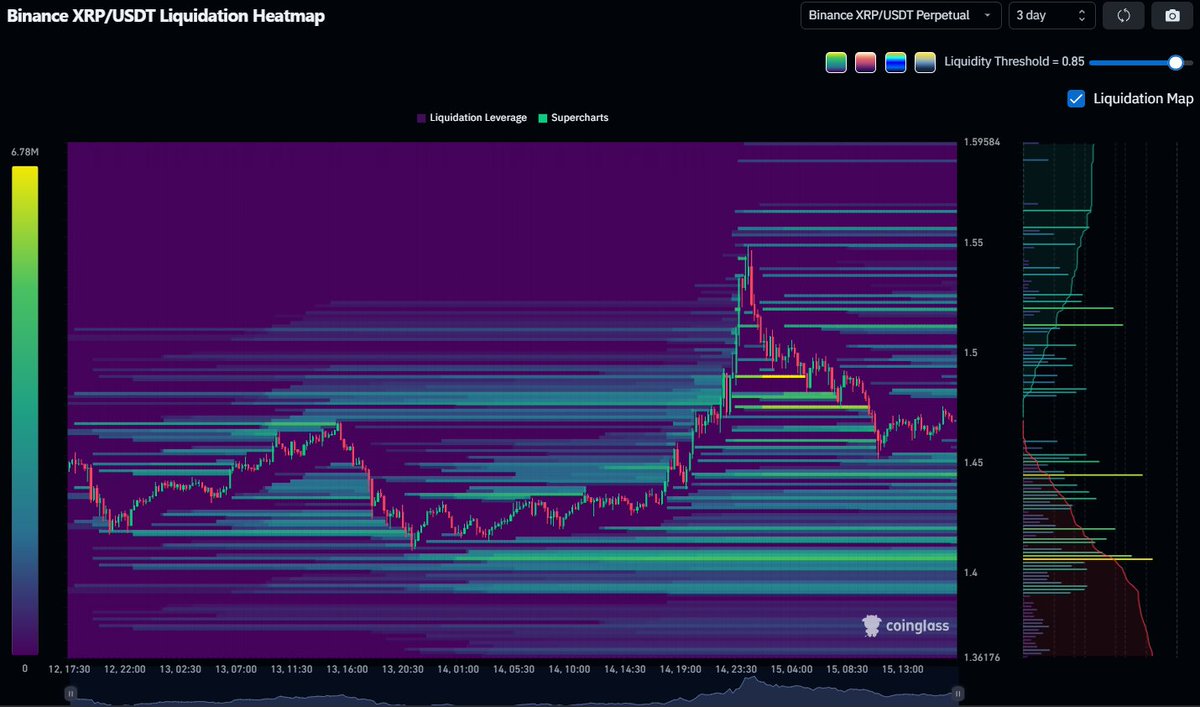
Task: Select the green-teal color scheme swatch
Action: 836,62
